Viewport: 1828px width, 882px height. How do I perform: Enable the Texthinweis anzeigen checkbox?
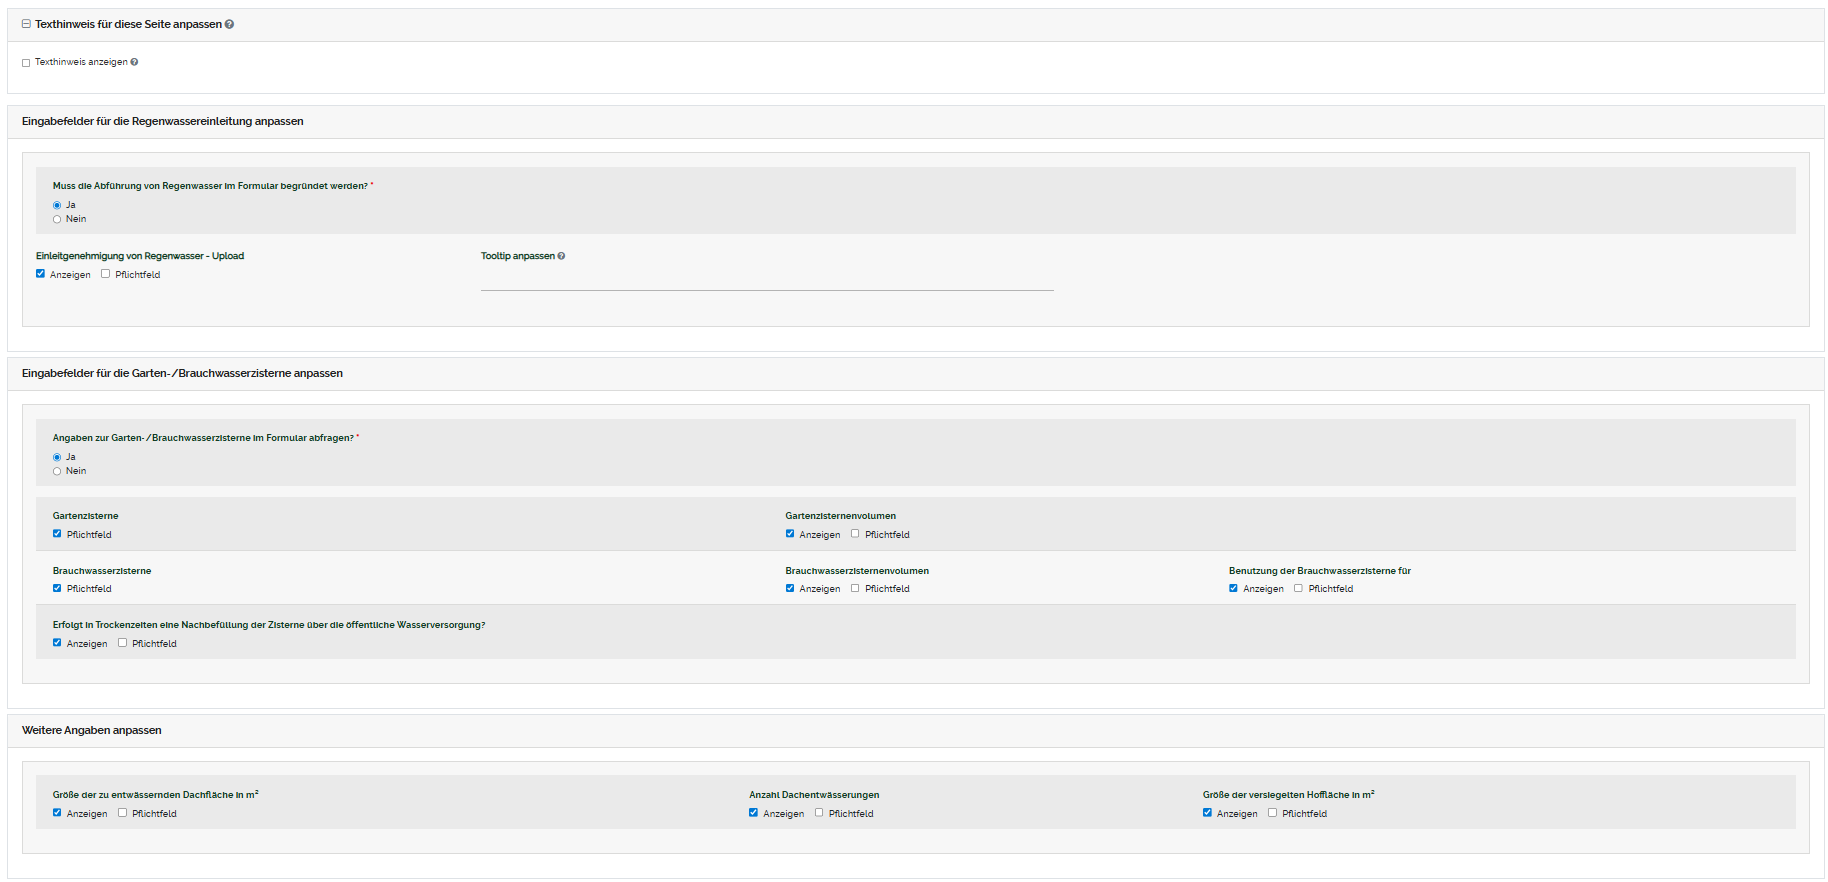coord(26,63)
